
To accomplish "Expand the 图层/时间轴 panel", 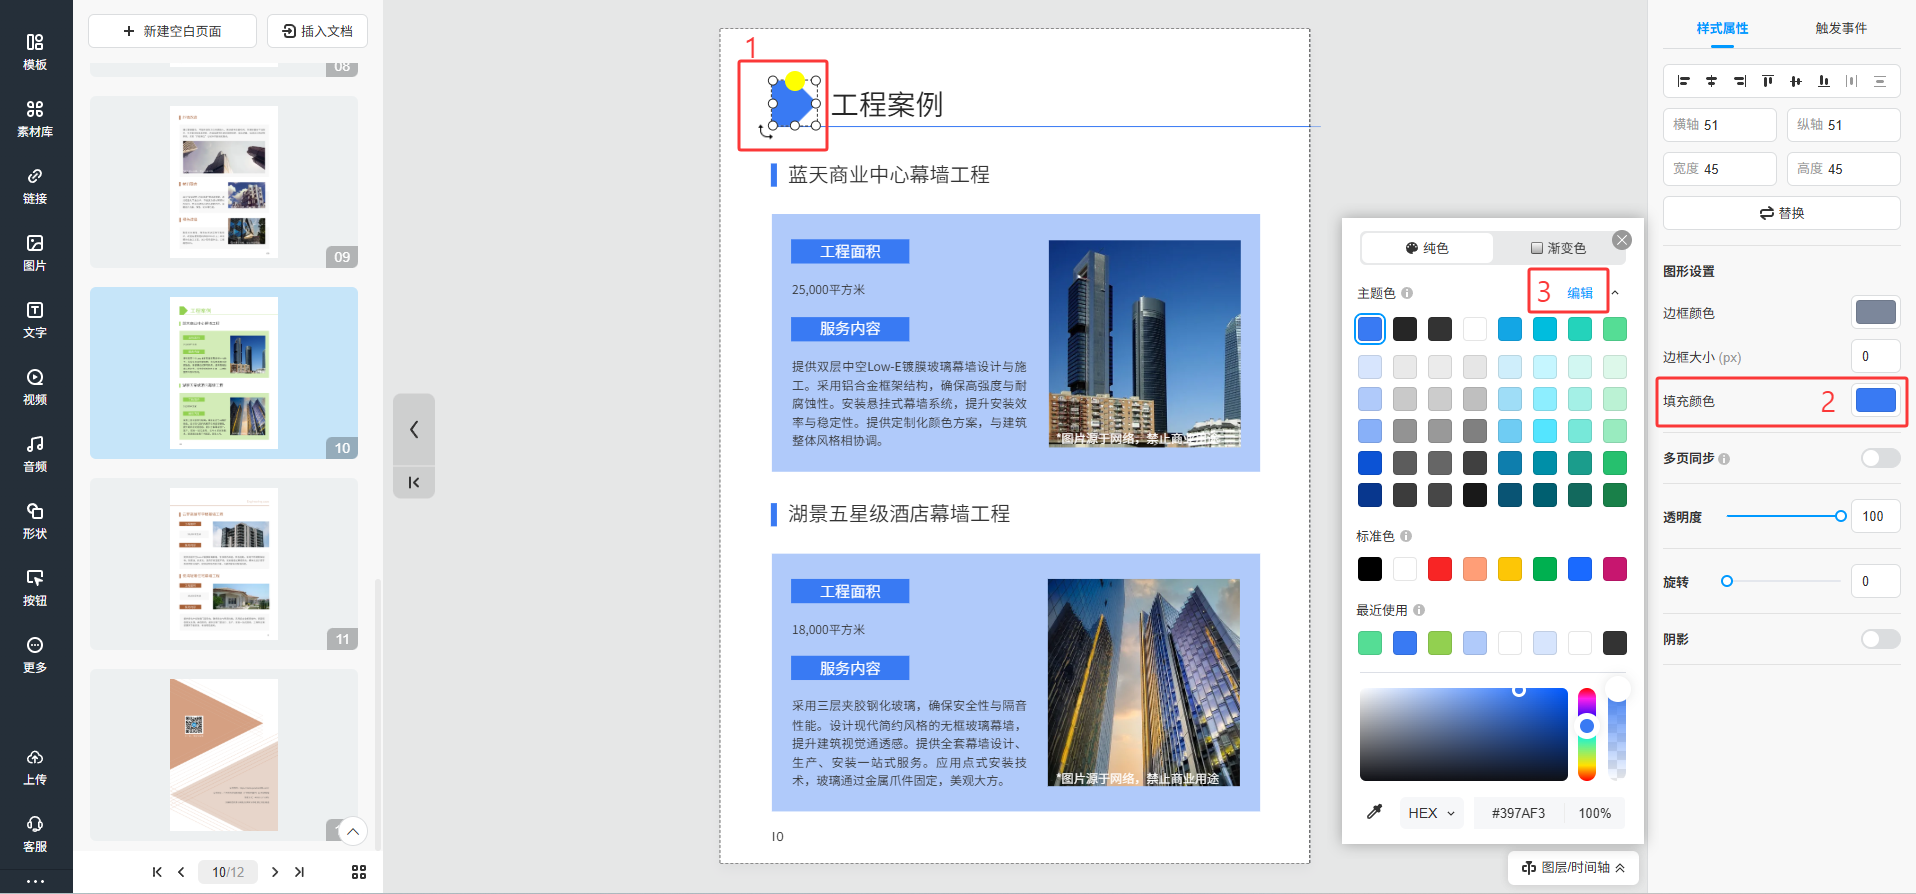I will click(x=1573, y=867).
